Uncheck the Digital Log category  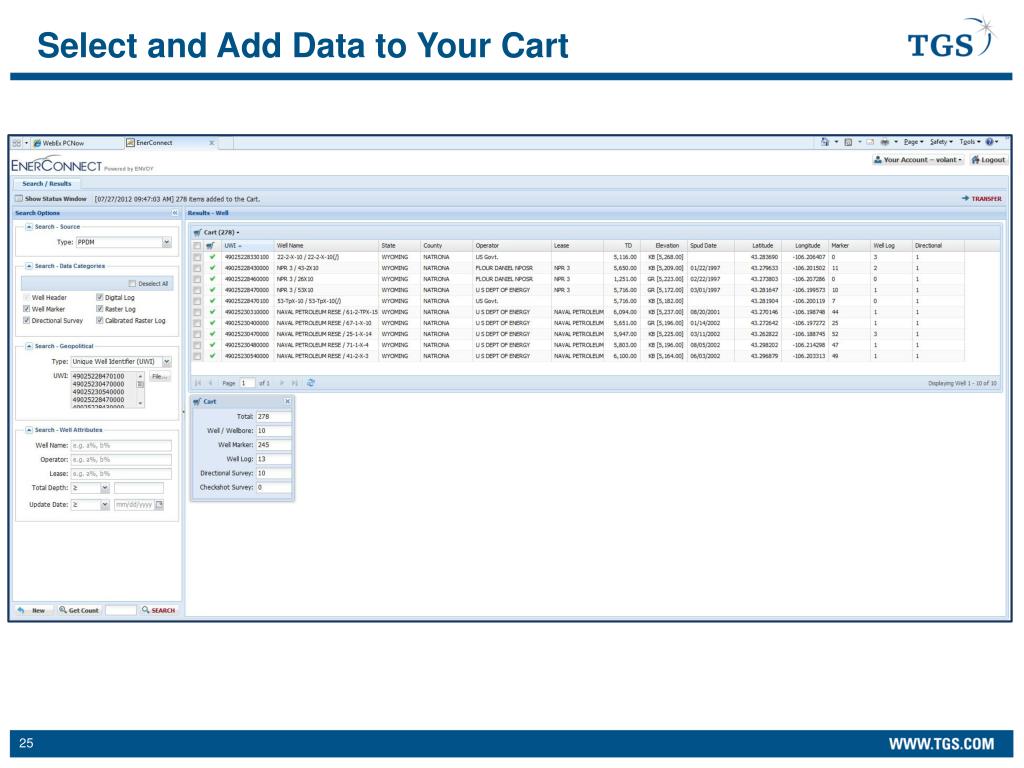[x=100, y=297]
